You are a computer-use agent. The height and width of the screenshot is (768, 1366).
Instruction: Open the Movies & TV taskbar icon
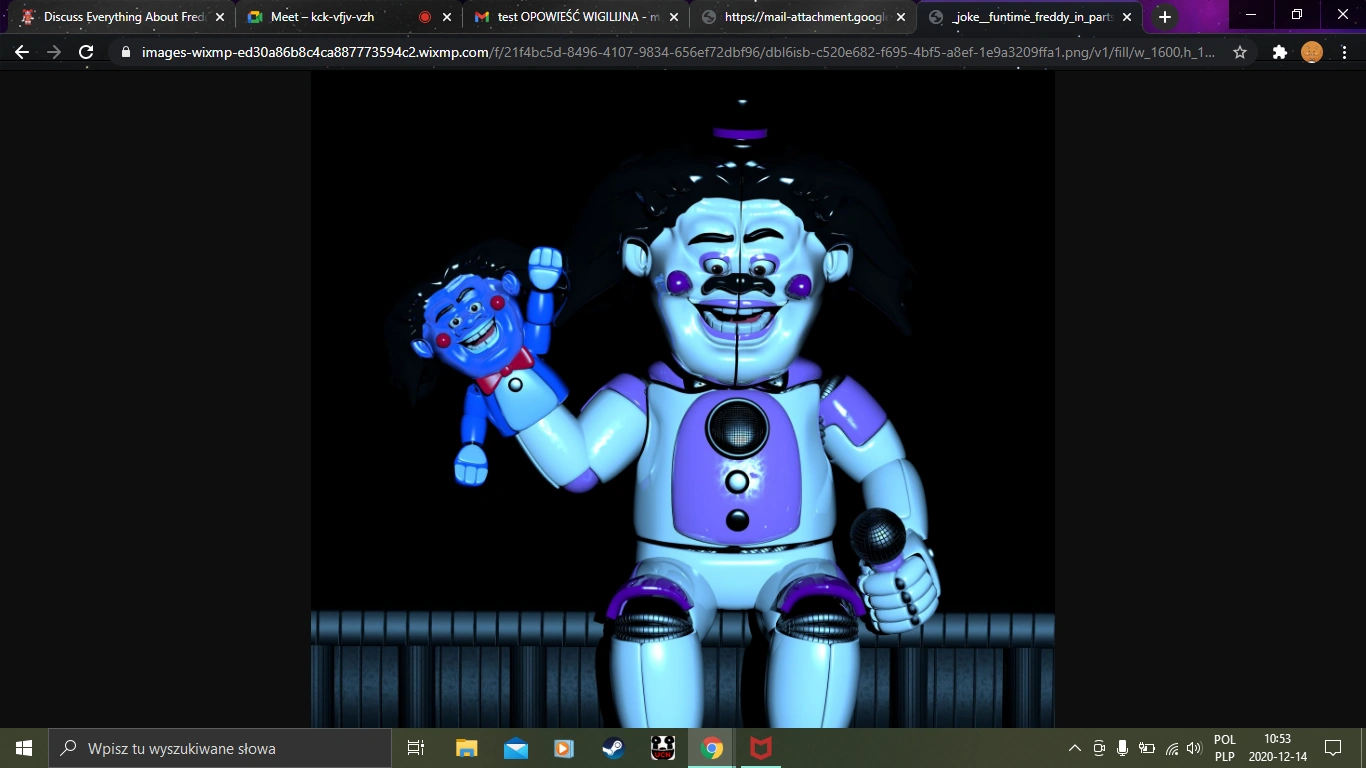click(563, 747)
